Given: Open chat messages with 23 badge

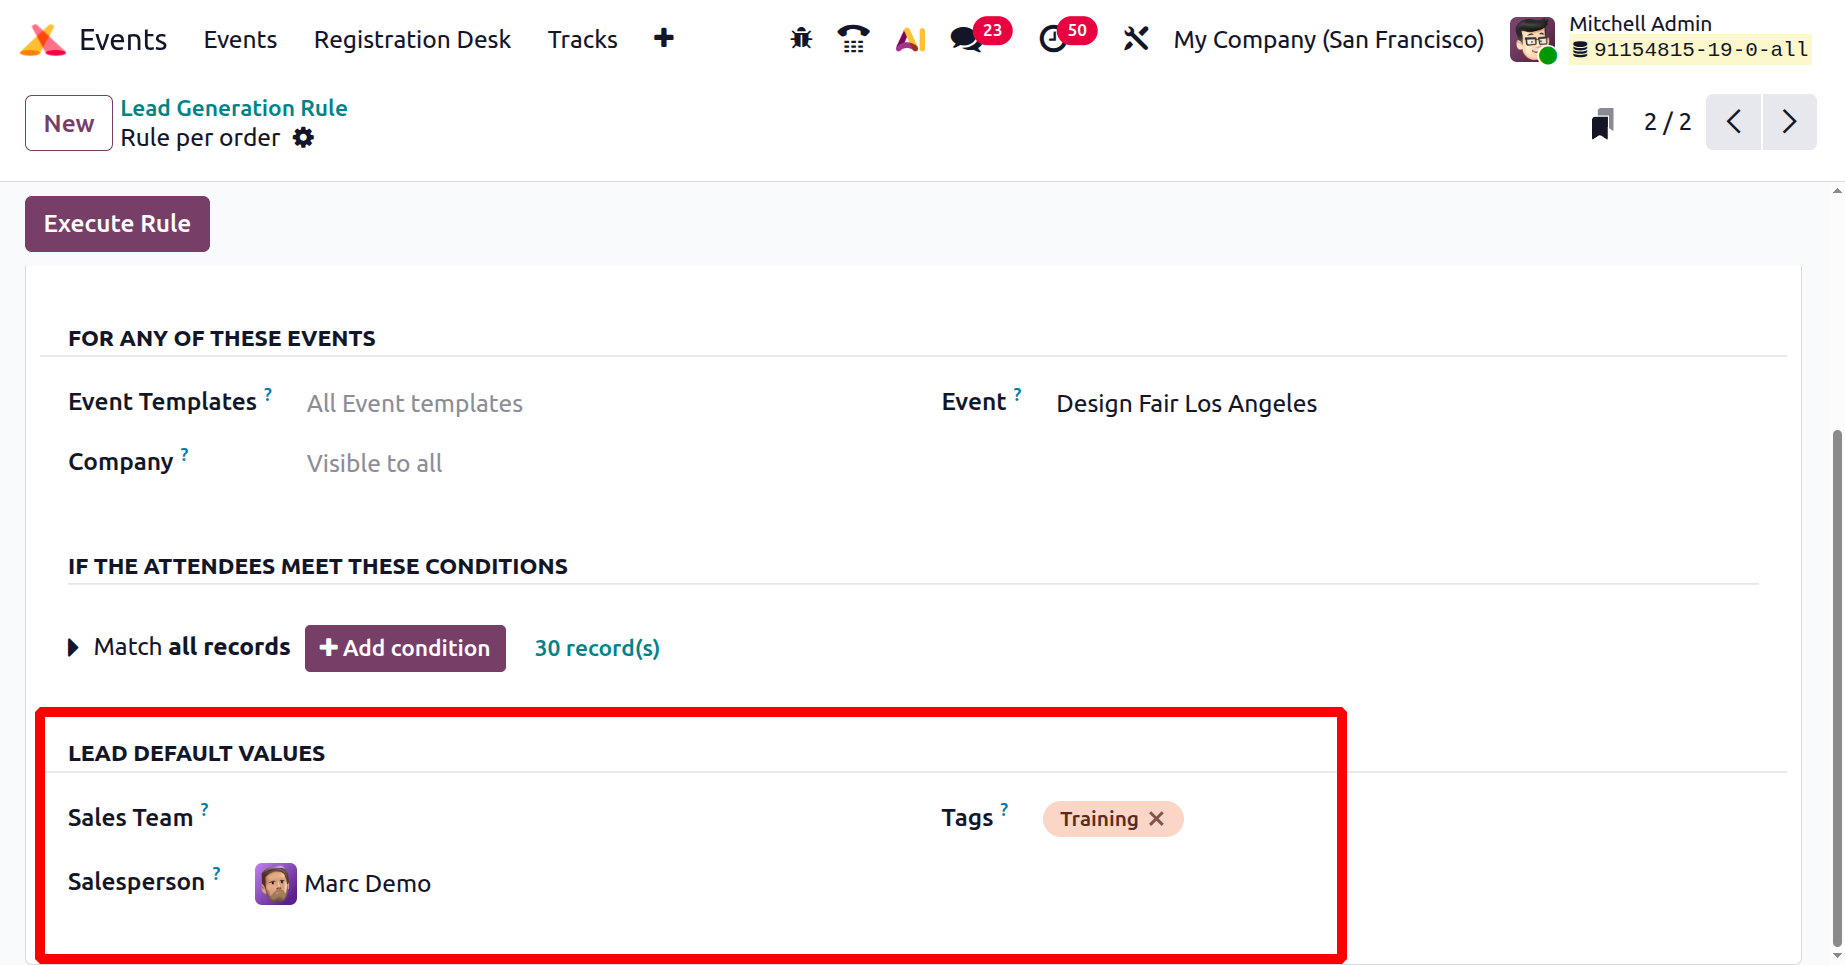Looking at the screenshot, I should point(967,39).
